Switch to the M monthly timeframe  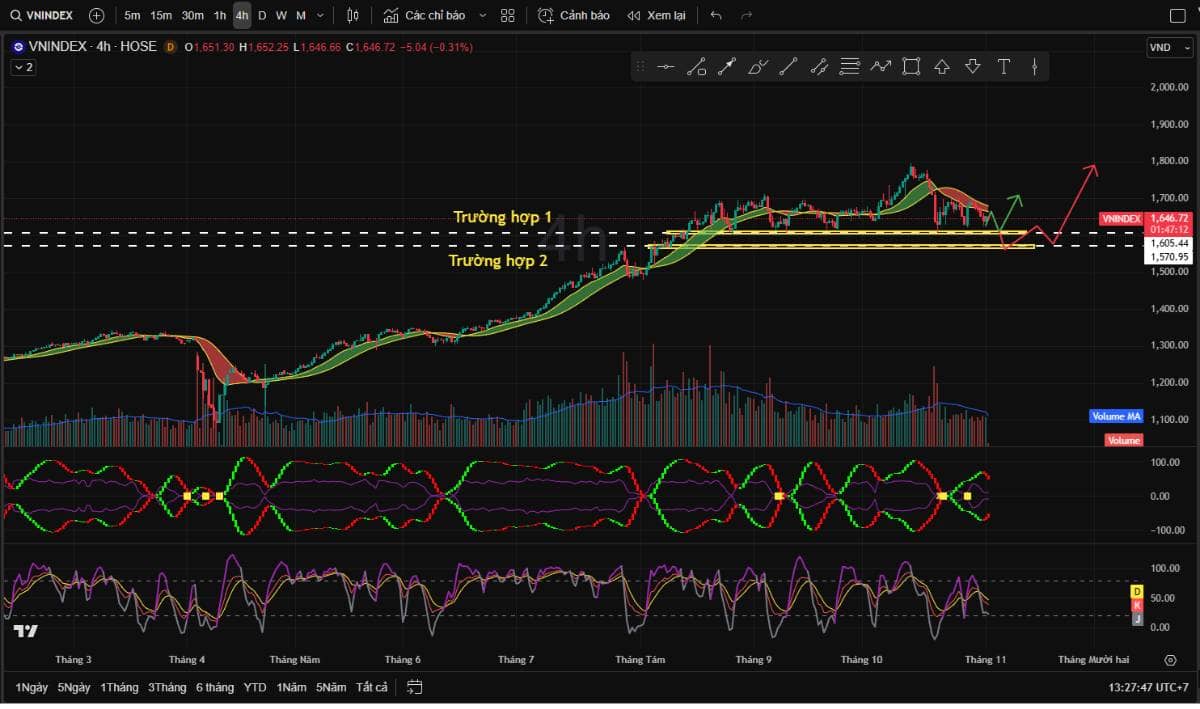301,15
